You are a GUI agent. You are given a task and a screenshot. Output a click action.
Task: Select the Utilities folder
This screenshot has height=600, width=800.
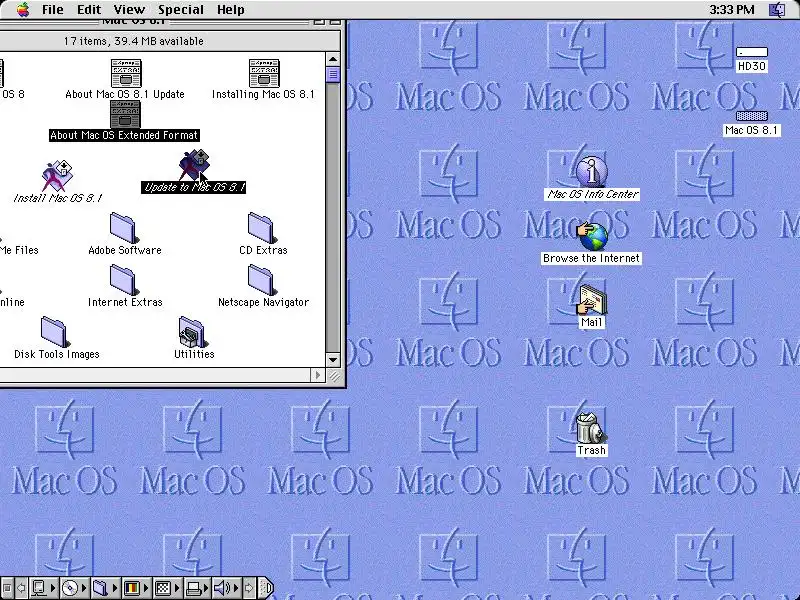[194, 338]
